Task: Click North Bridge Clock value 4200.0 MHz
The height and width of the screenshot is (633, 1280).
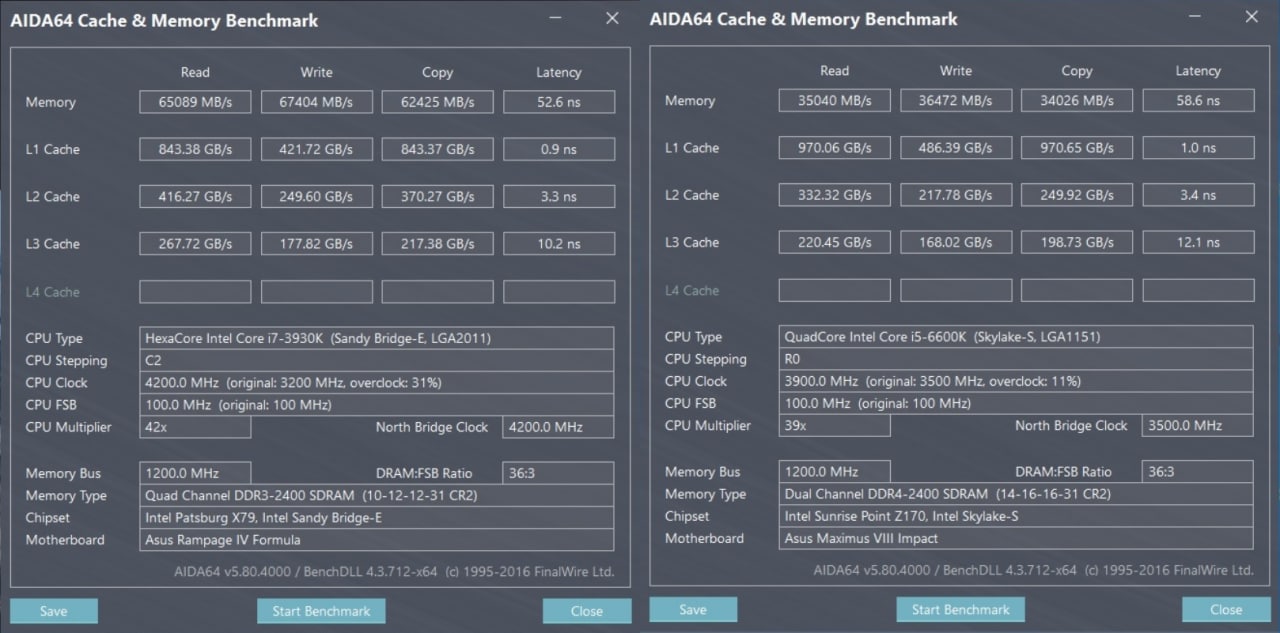Action: [x=559, y=427]
